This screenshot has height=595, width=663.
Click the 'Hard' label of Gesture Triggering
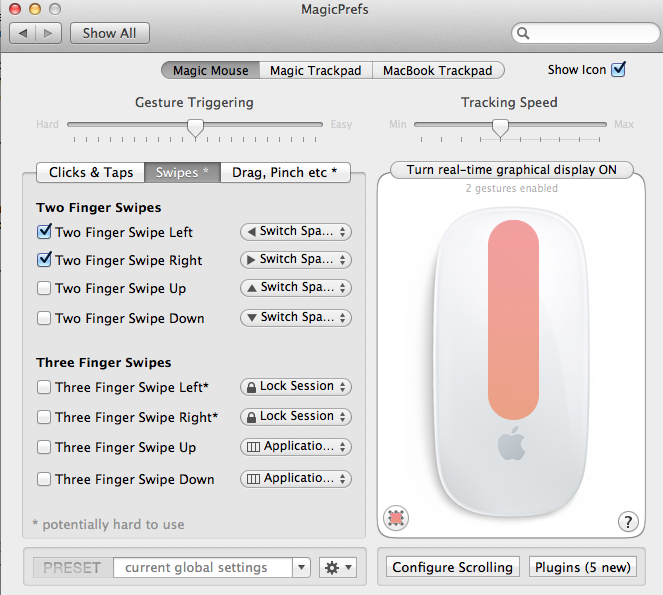coord(47,124)
